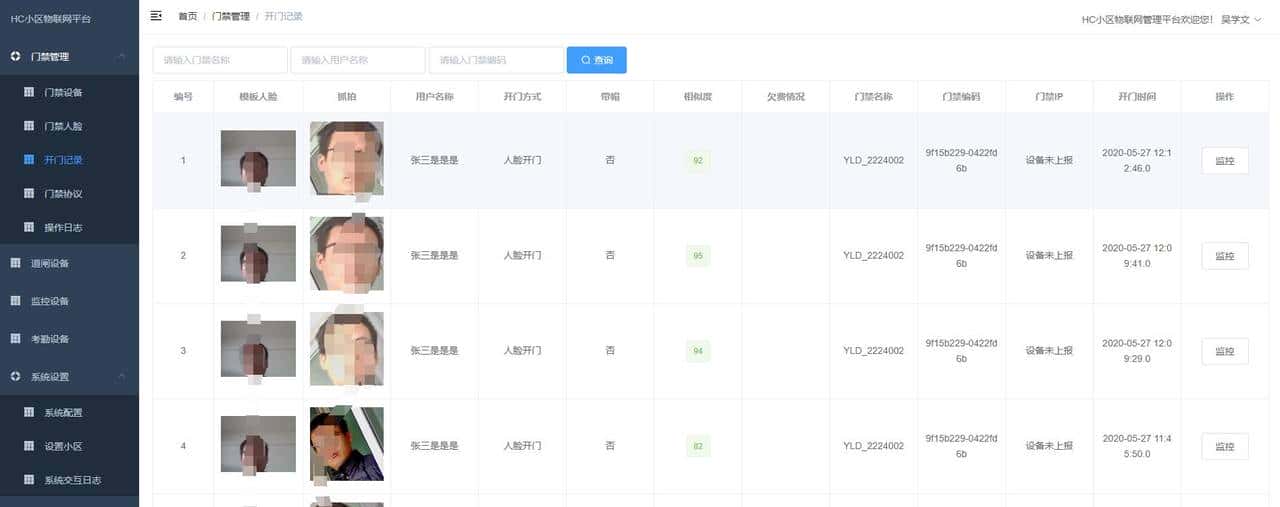1280x507 pixels.
Task: Open the 吴学文 user dropdown
Action: point(1241,19)
